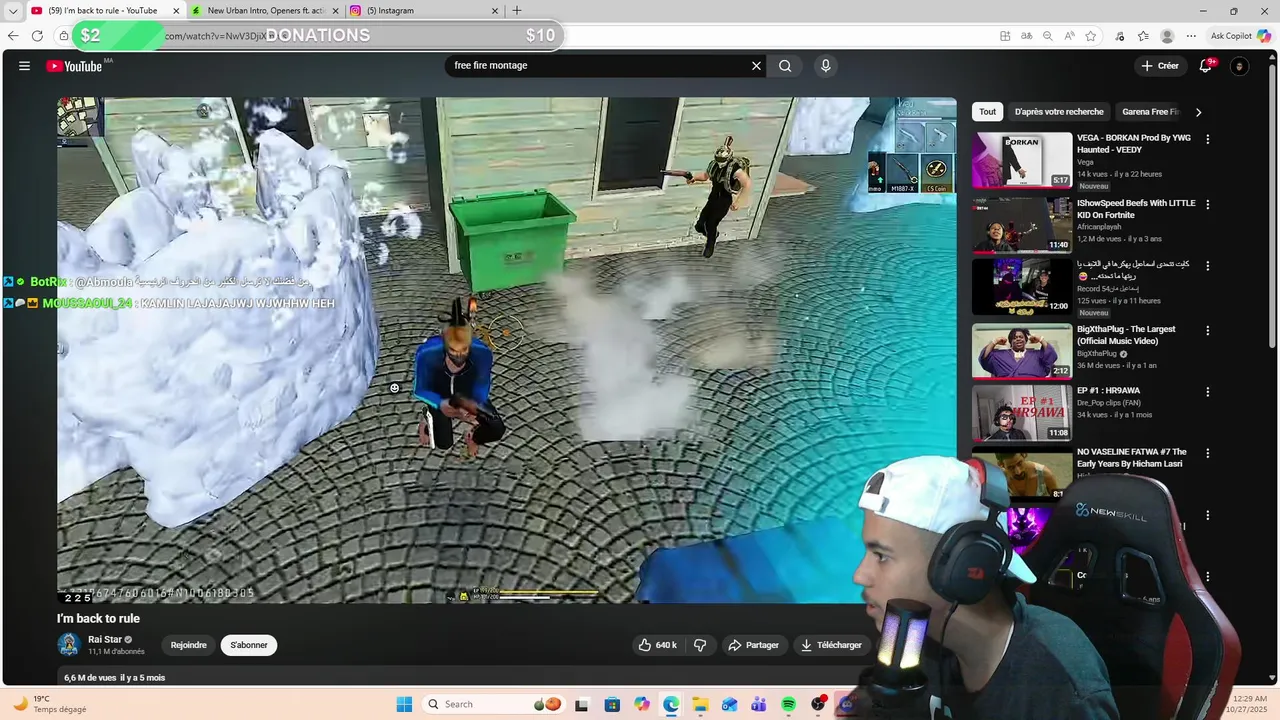1280x720 pixels.
Task: Open File Explorer from the taskbar
Action: point(700,704)
